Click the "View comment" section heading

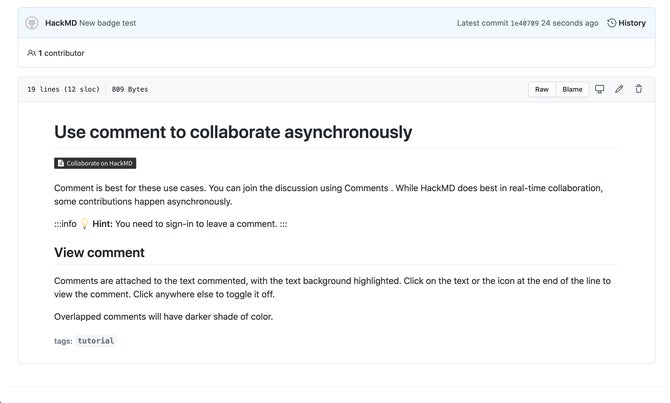tap(99, 253)
